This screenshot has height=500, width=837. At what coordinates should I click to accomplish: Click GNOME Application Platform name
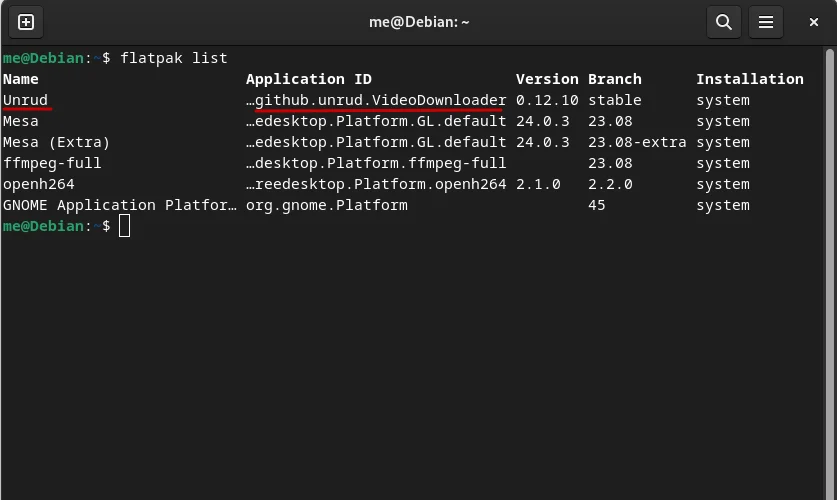(120, 205)
